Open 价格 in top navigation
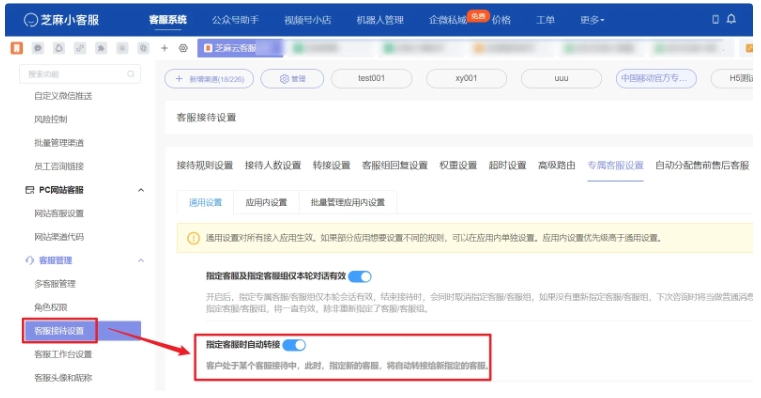This screenshot has height=398, width=761. (501, 20)
